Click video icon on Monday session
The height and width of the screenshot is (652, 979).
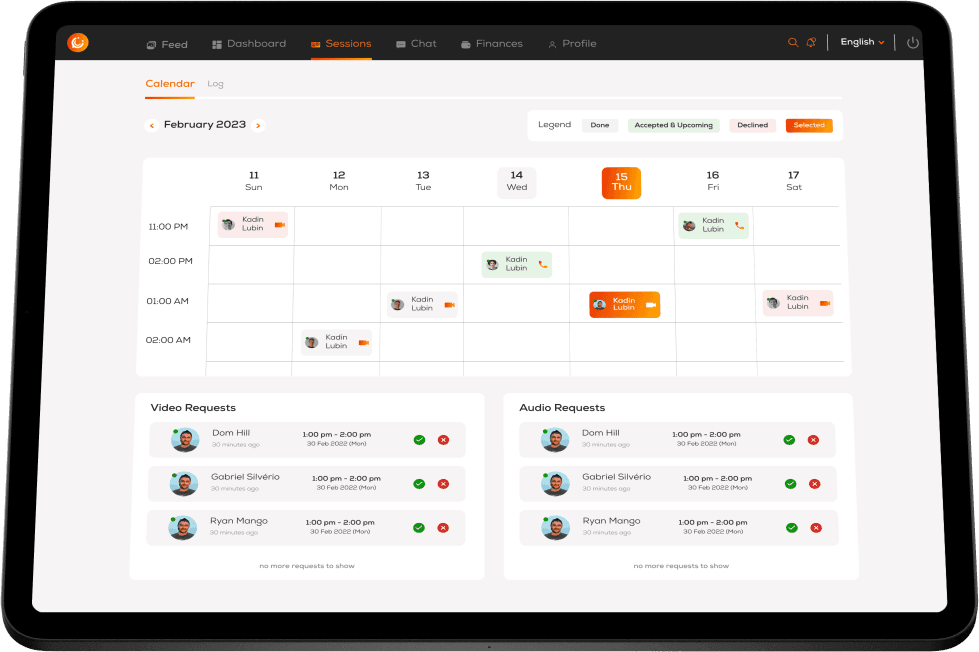[363, 342]
